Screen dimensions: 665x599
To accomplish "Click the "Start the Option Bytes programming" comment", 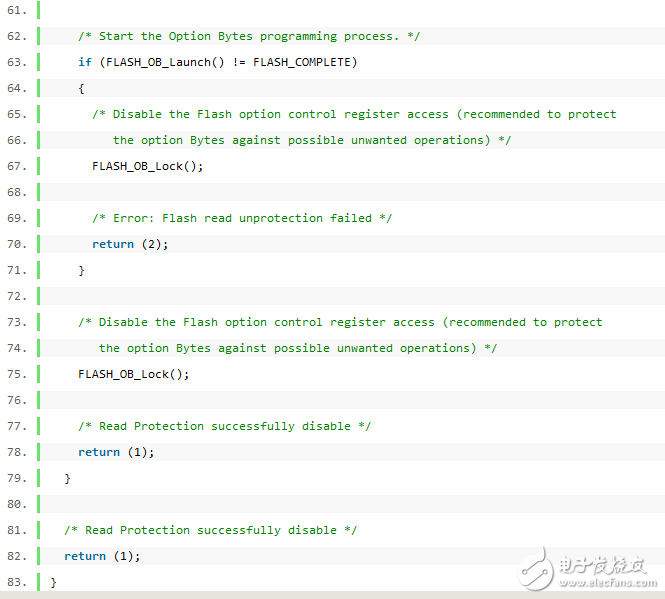I will click(x=249, y=36).
